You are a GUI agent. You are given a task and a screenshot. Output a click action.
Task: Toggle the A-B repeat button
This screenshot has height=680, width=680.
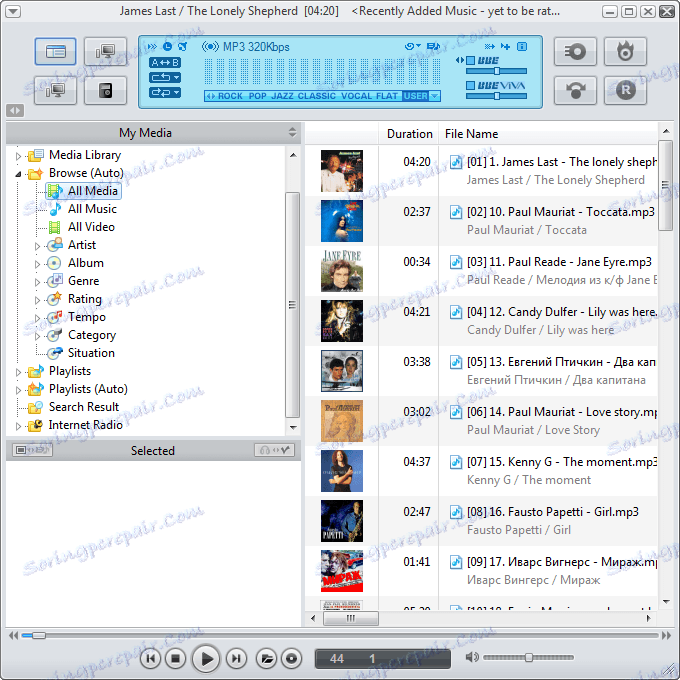click(x=165, y=62)
